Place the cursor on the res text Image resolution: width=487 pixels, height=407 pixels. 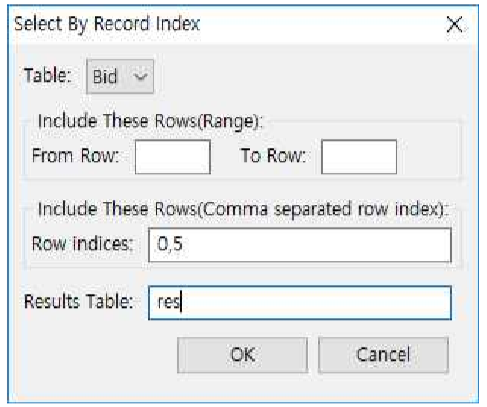(x=168, y=302)
